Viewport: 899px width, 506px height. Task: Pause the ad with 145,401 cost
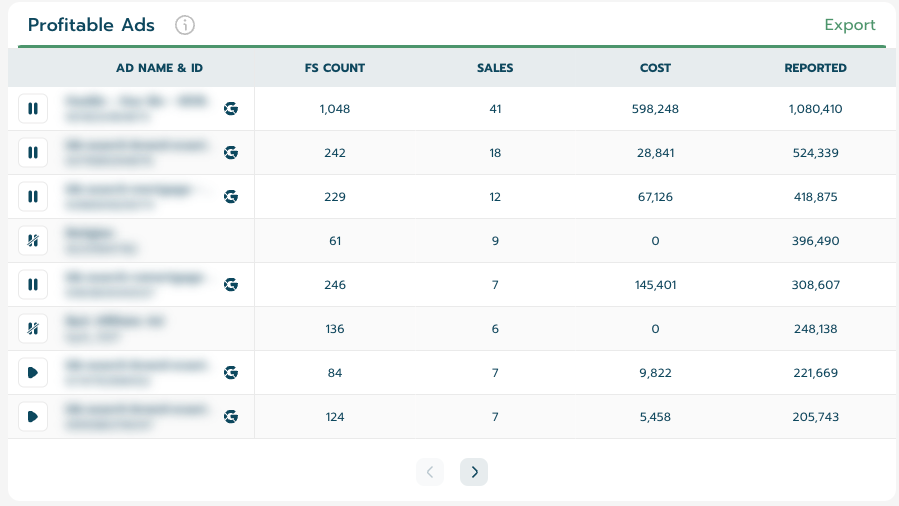(x=33, y=285)
